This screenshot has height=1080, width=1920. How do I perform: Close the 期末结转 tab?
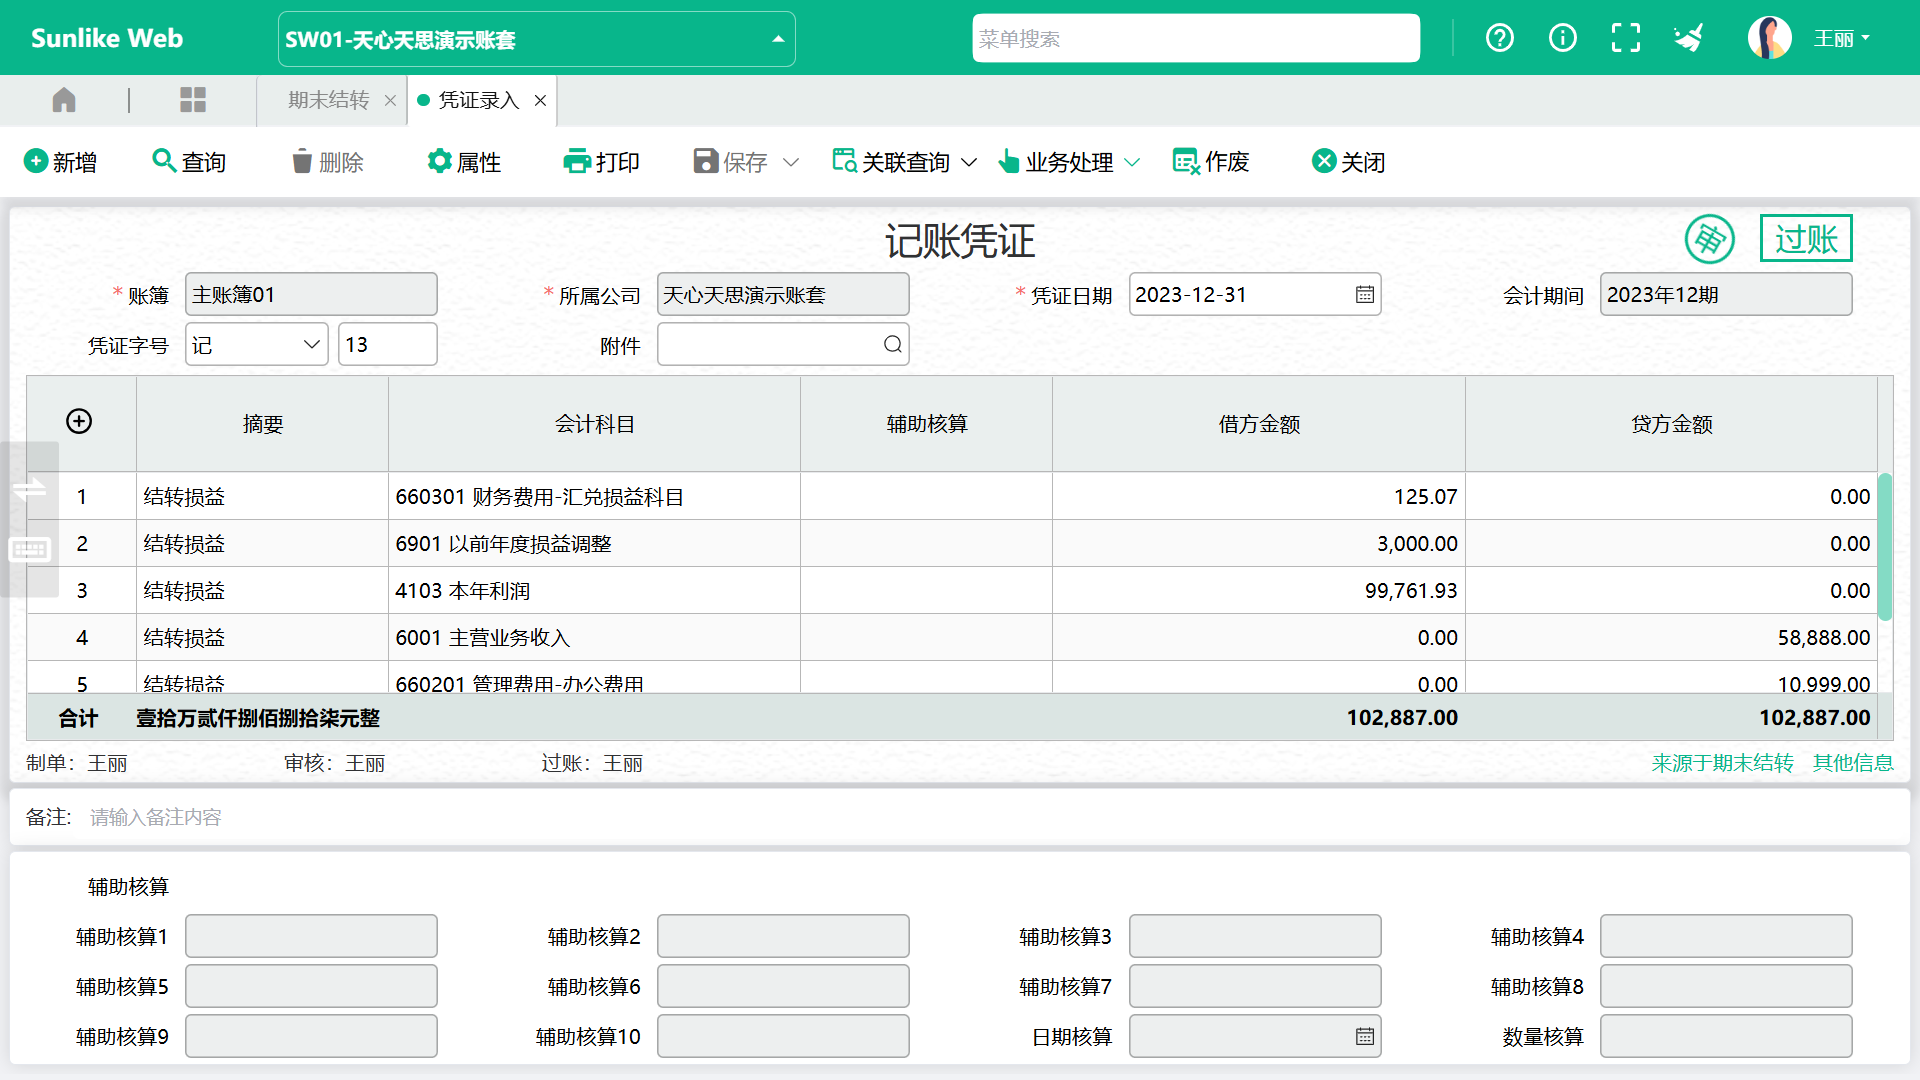click(x=391, y=101)
